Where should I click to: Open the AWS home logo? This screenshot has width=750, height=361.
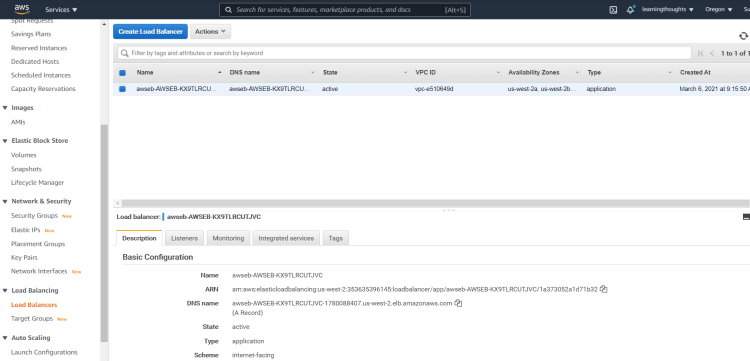click(x=22, y=9)
